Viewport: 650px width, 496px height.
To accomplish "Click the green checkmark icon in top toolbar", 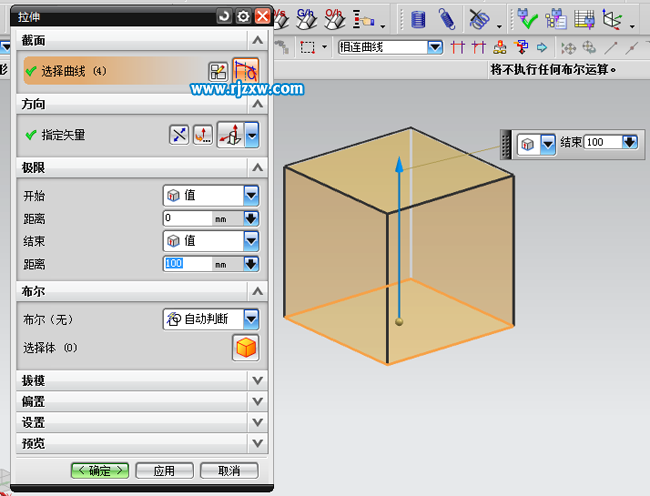I will [527, 18].
